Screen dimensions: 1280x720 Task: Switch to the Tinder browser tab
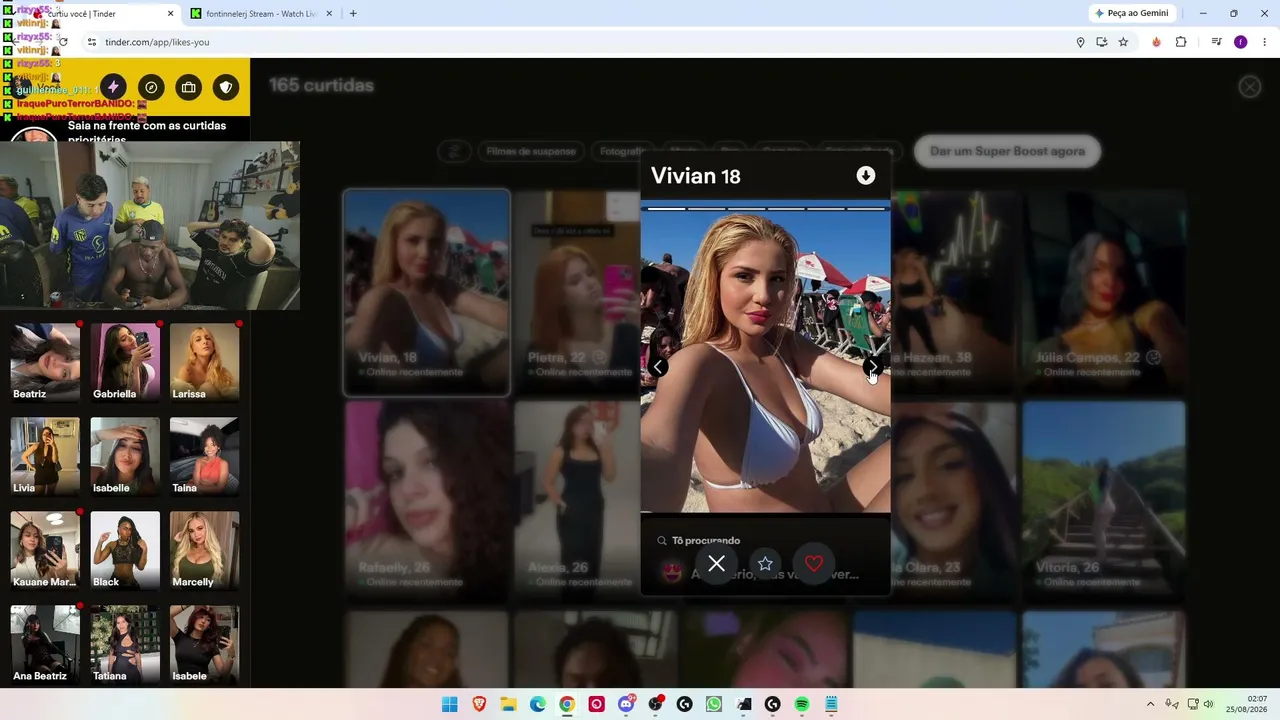[98, 13]
